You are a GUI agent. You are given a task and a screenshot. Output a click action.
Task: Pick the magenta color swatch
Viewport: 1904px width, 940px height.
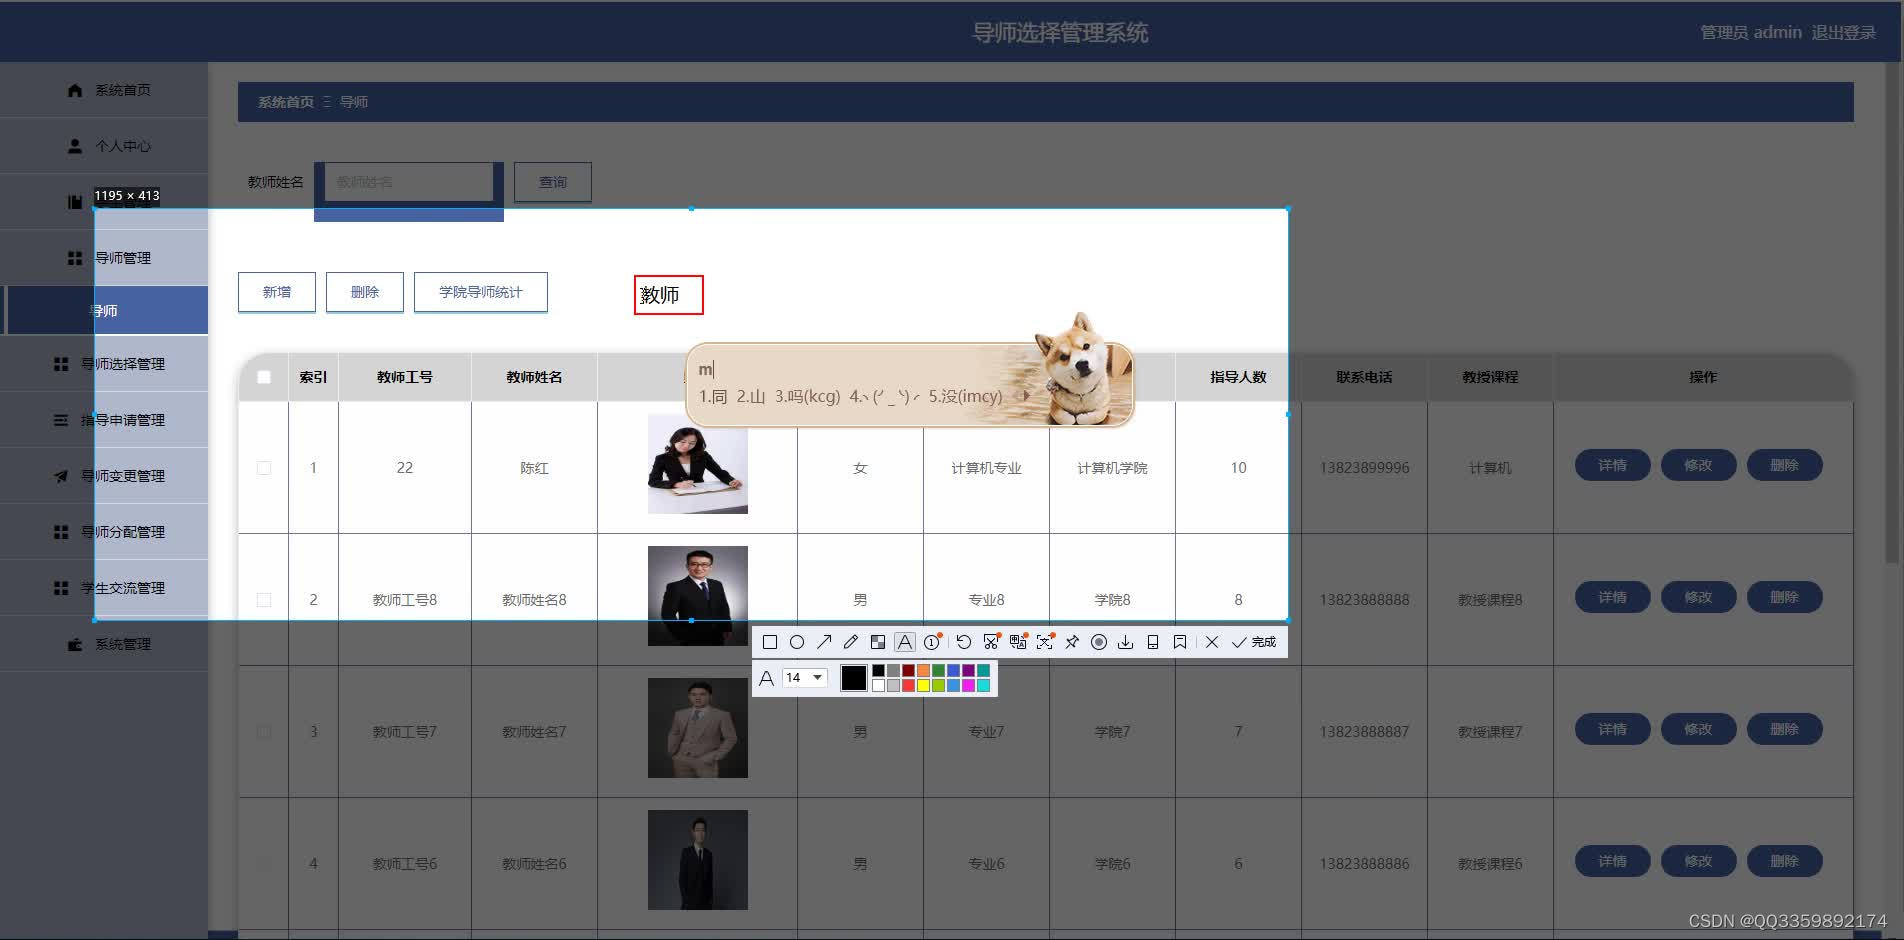968,686
